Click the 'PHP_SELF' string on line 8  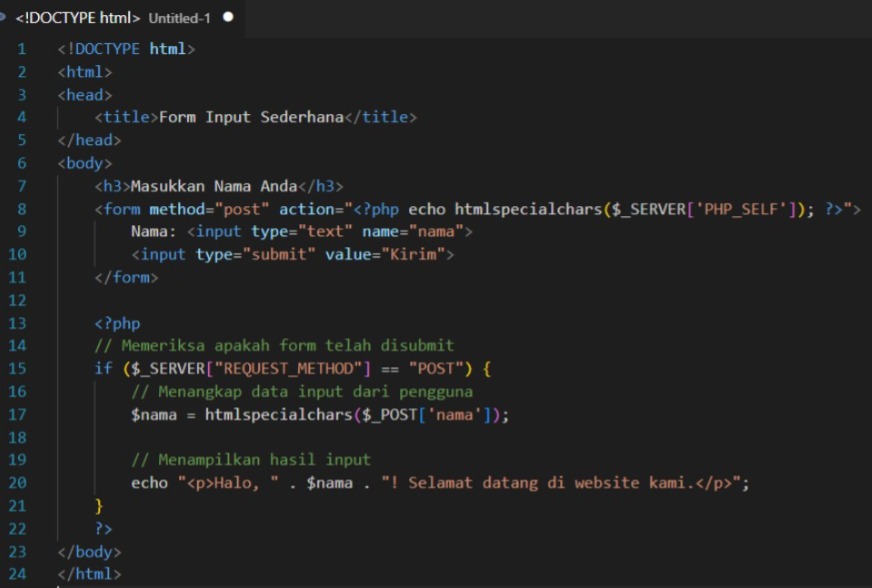tap(741, 209)
